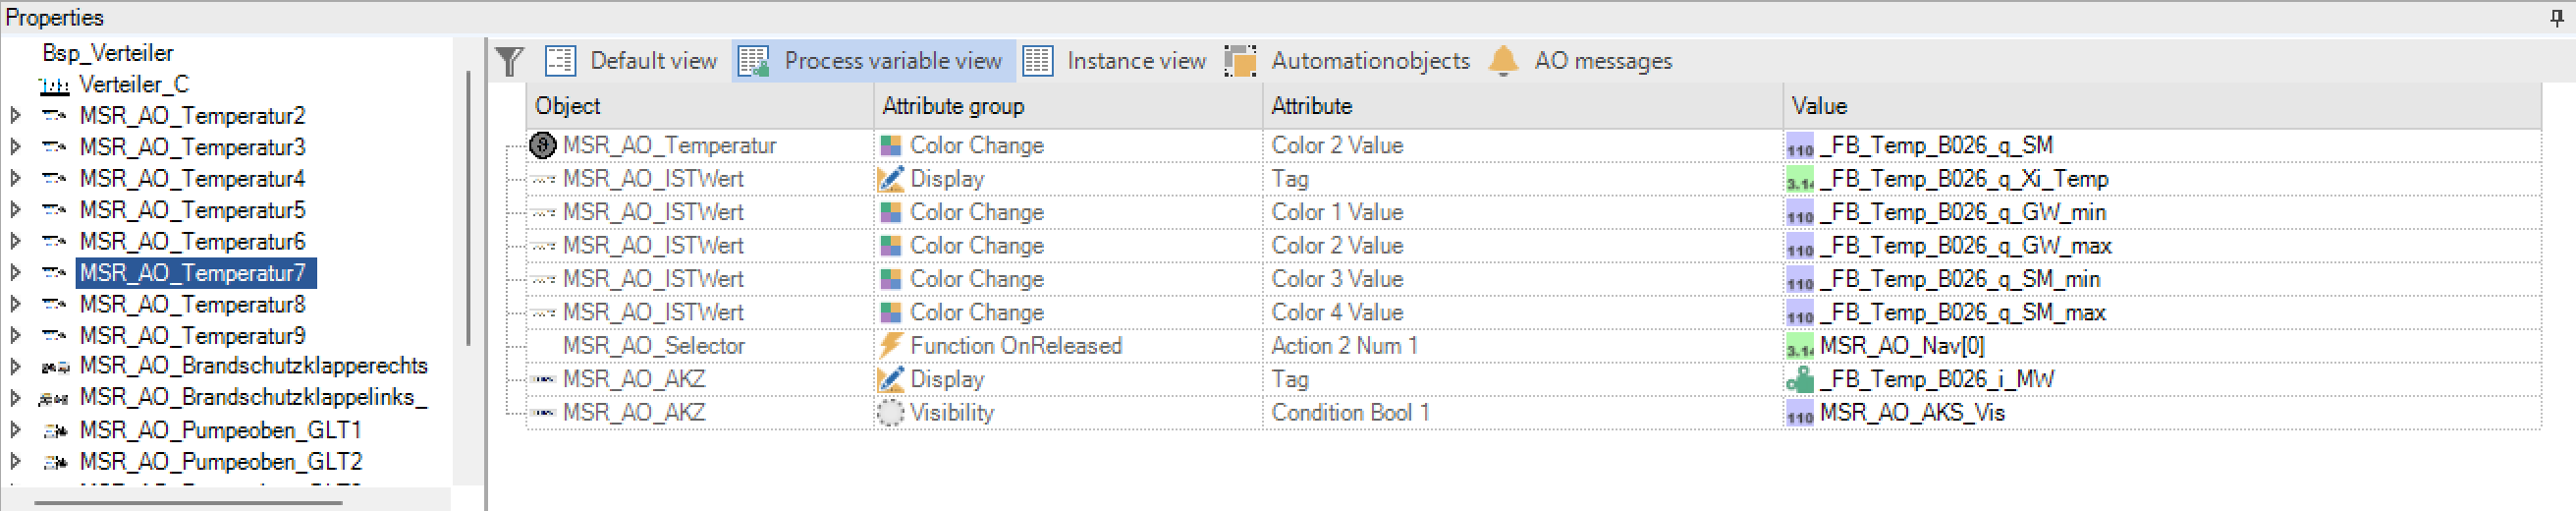The width and height of the screenshot is (2576, 511).
Task: Click Color Change icon for Color 1 Value
Action: click(890, 212)
